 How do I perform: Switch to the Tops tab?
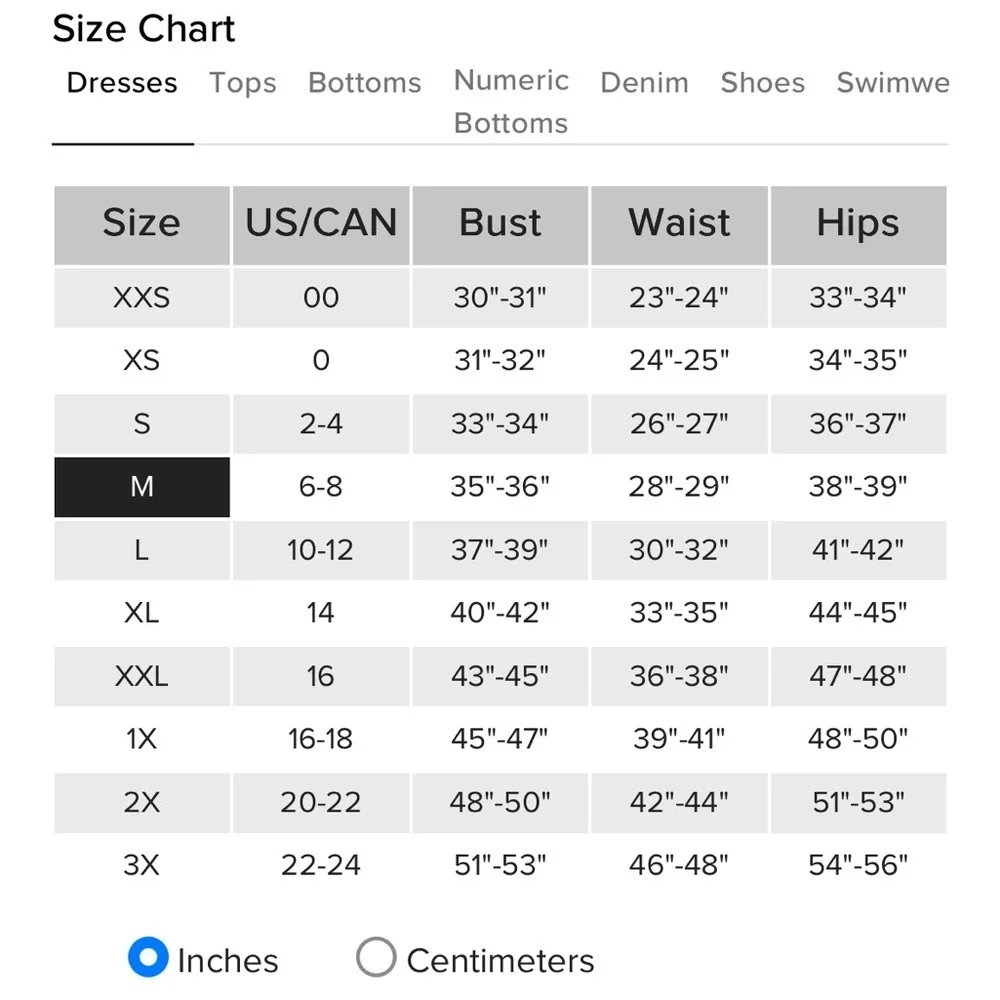coord(243,83)
